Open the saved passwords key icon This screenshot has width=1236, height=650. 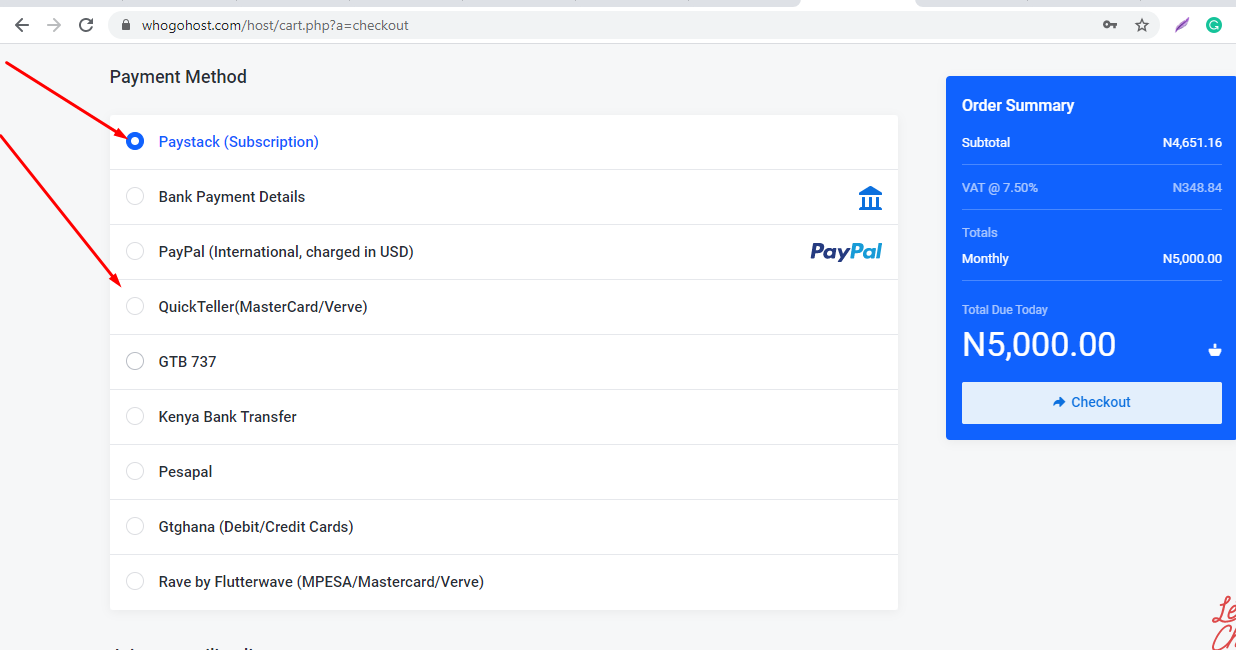tap(1110, 25)
